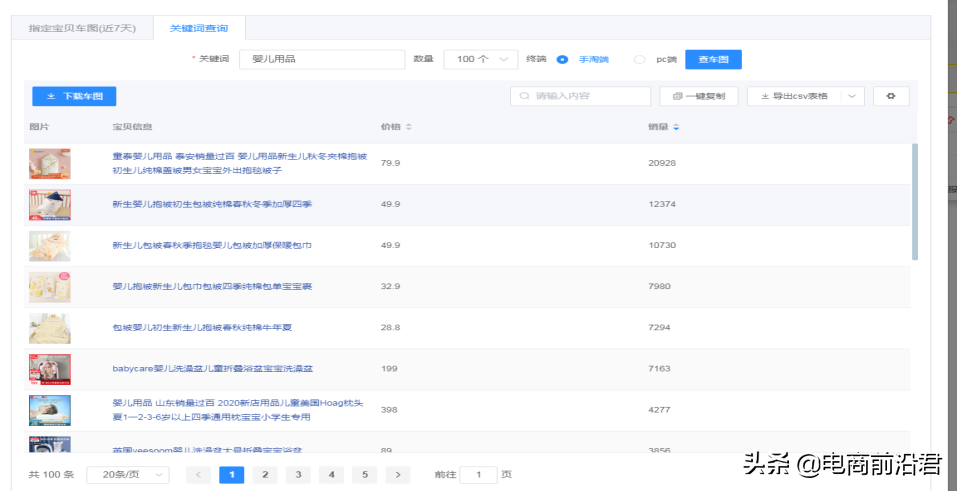
Task: Click the 下载车图 download button
Action: click(74, 96)
